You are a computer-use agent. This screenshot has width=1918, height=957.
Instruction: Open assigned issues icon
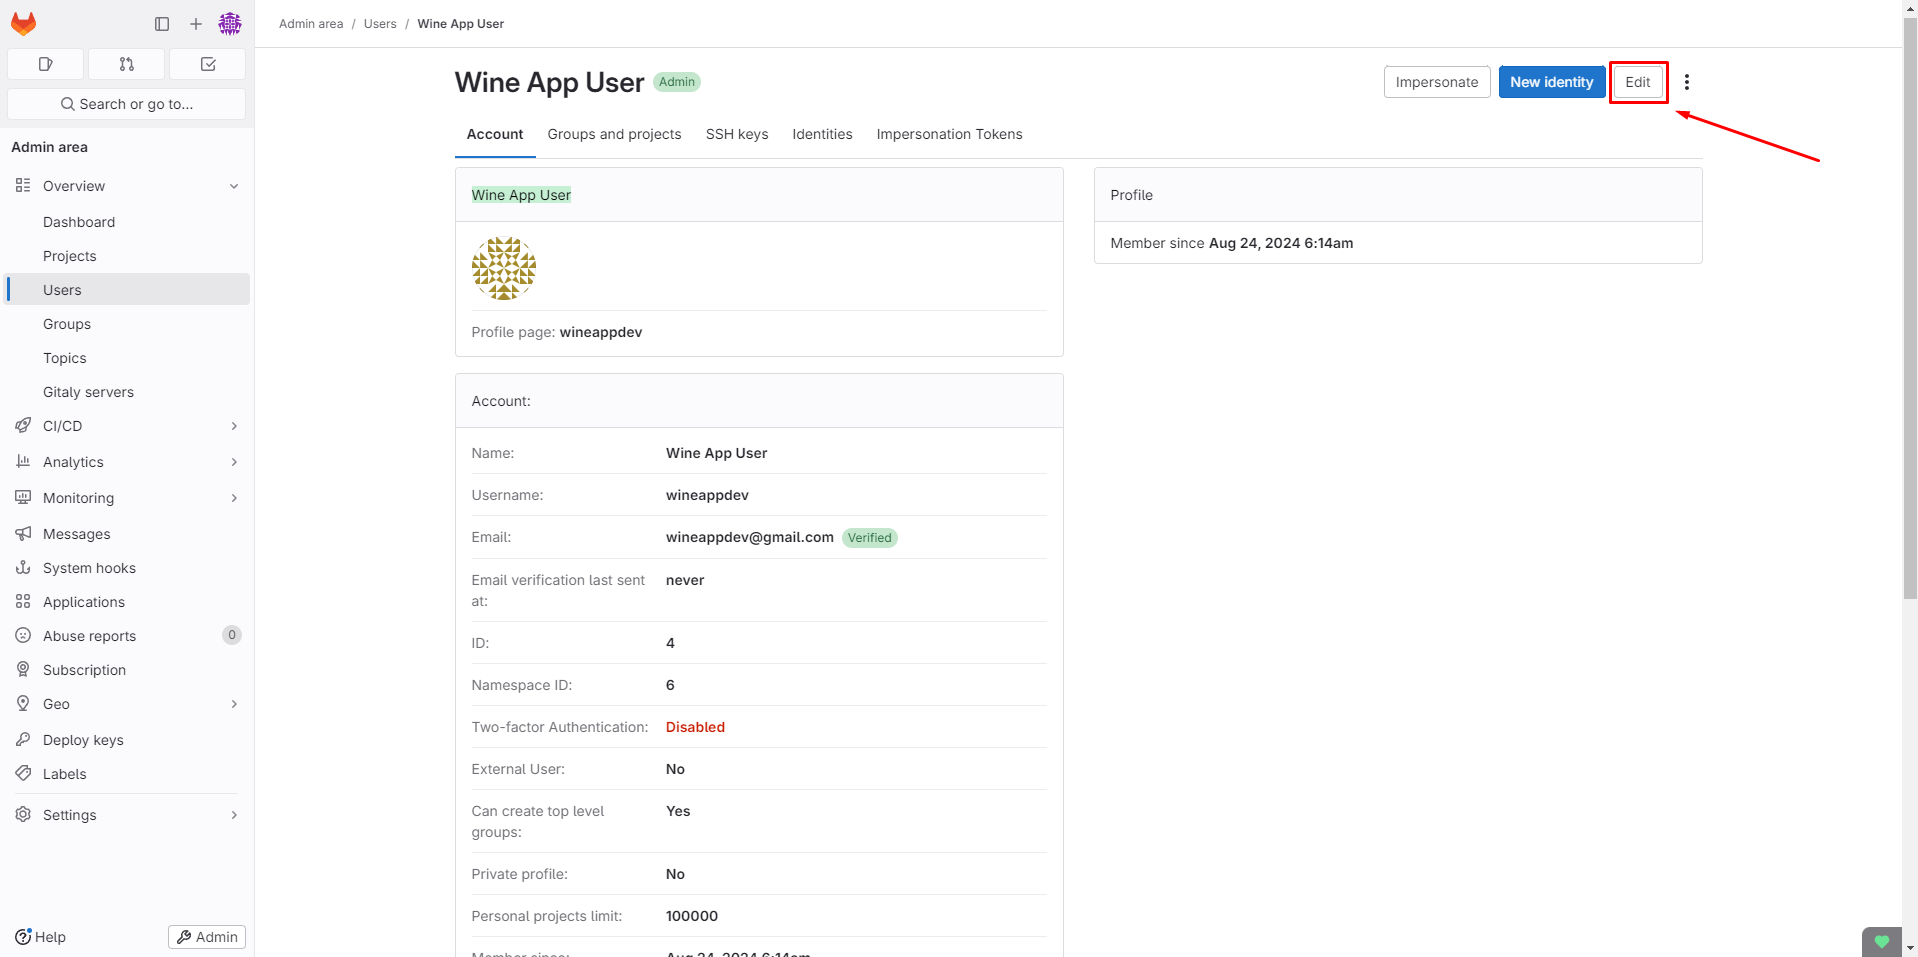(45, 64)
